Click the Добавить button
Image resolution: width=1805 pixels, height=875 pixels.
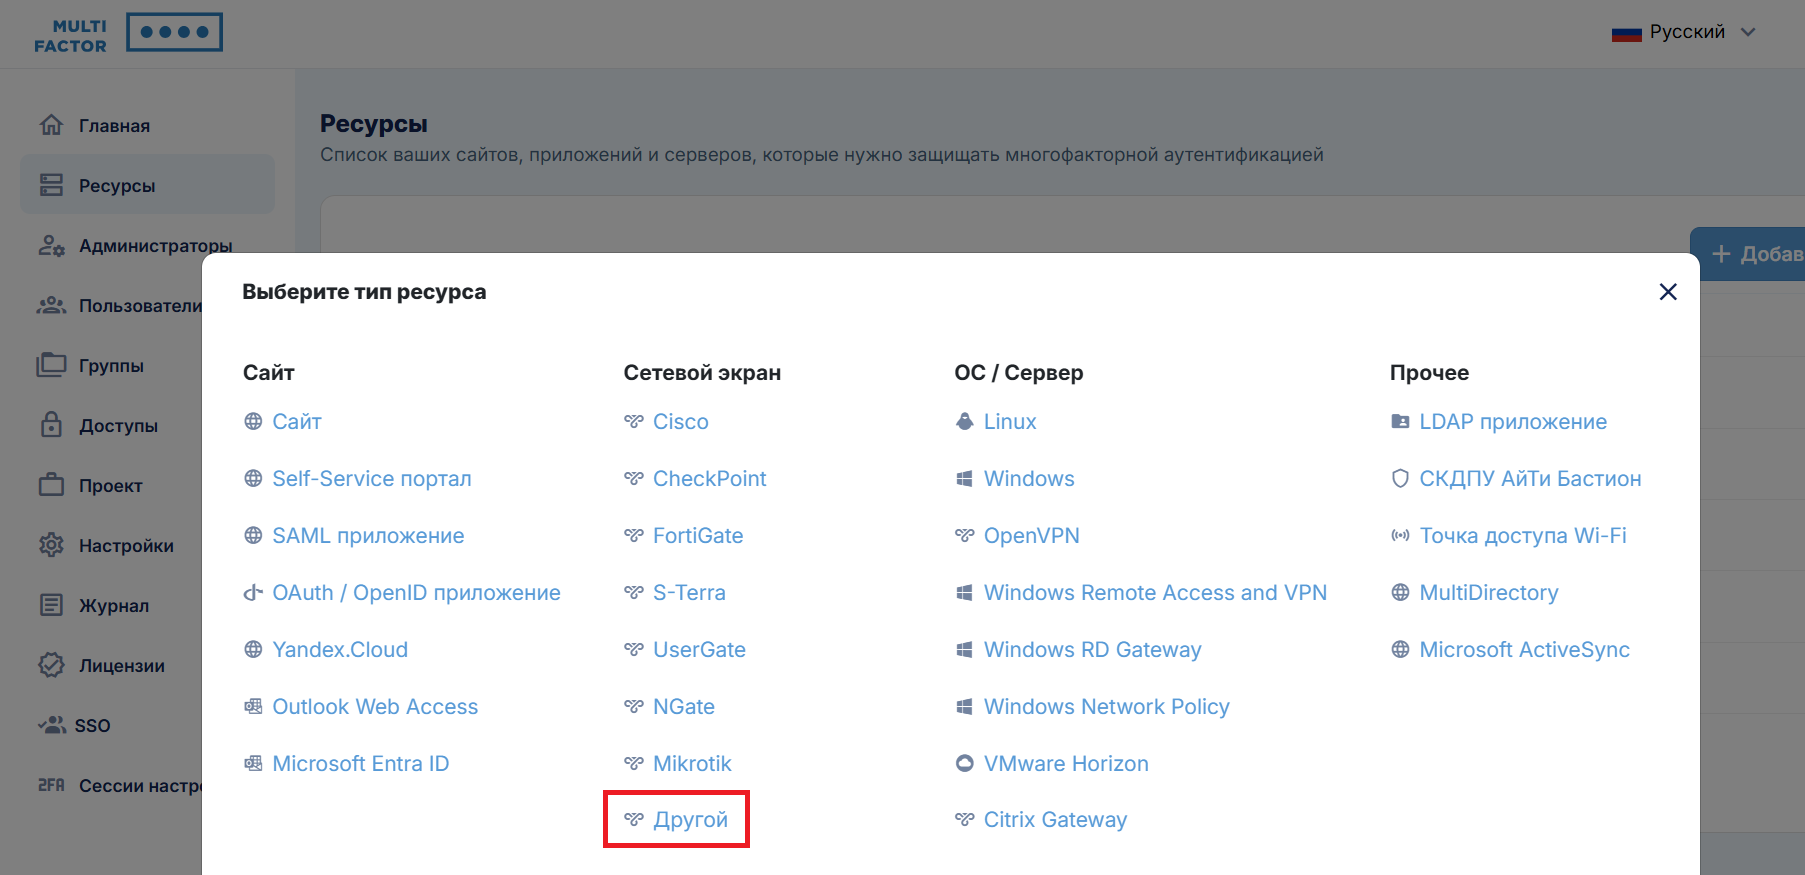(1748, 254)
